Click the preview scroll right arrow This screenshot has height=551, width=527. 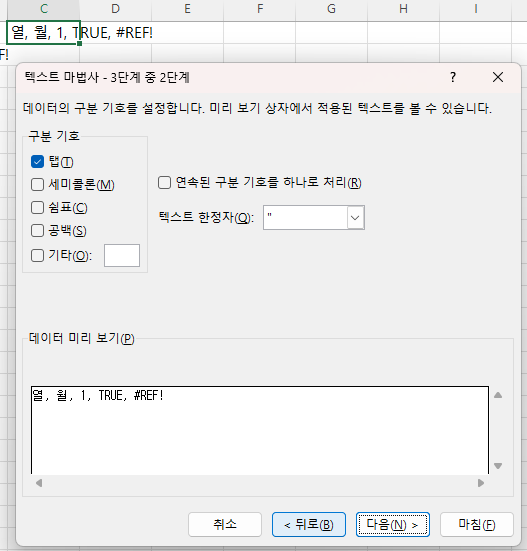tap(481, 483)
